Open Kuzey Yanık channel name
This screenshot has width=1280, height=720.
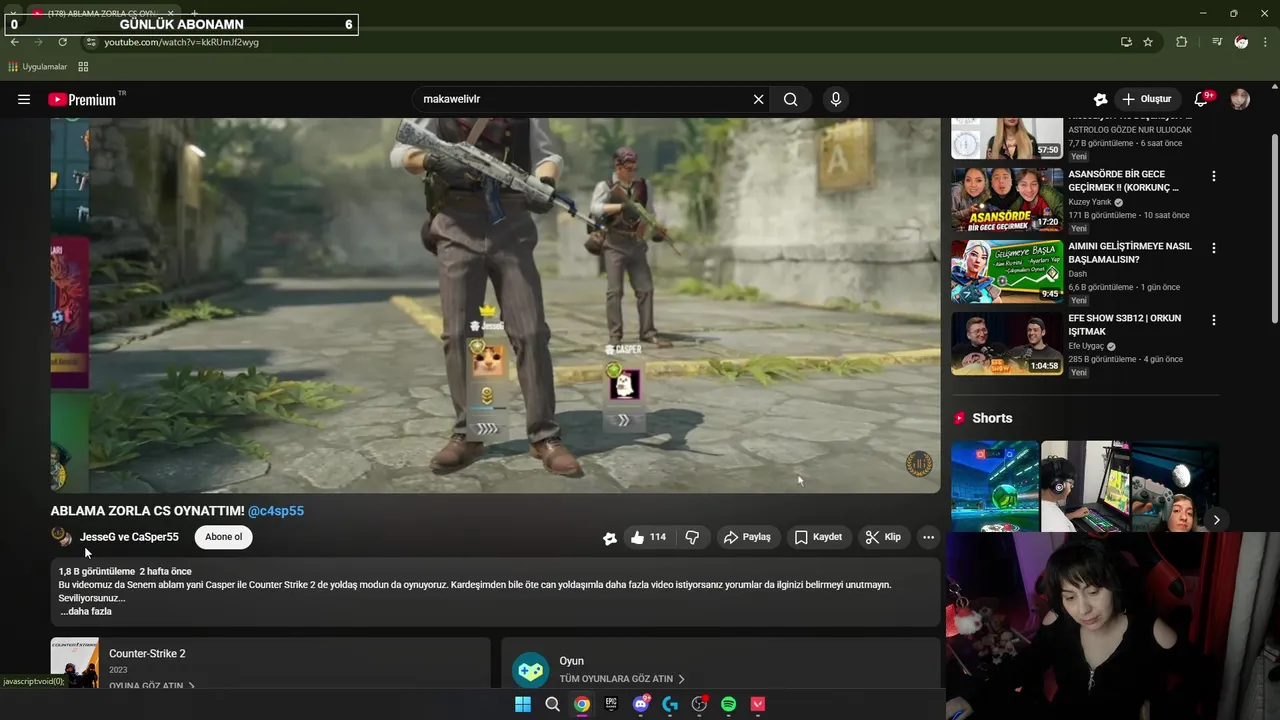coord(1090,202)
